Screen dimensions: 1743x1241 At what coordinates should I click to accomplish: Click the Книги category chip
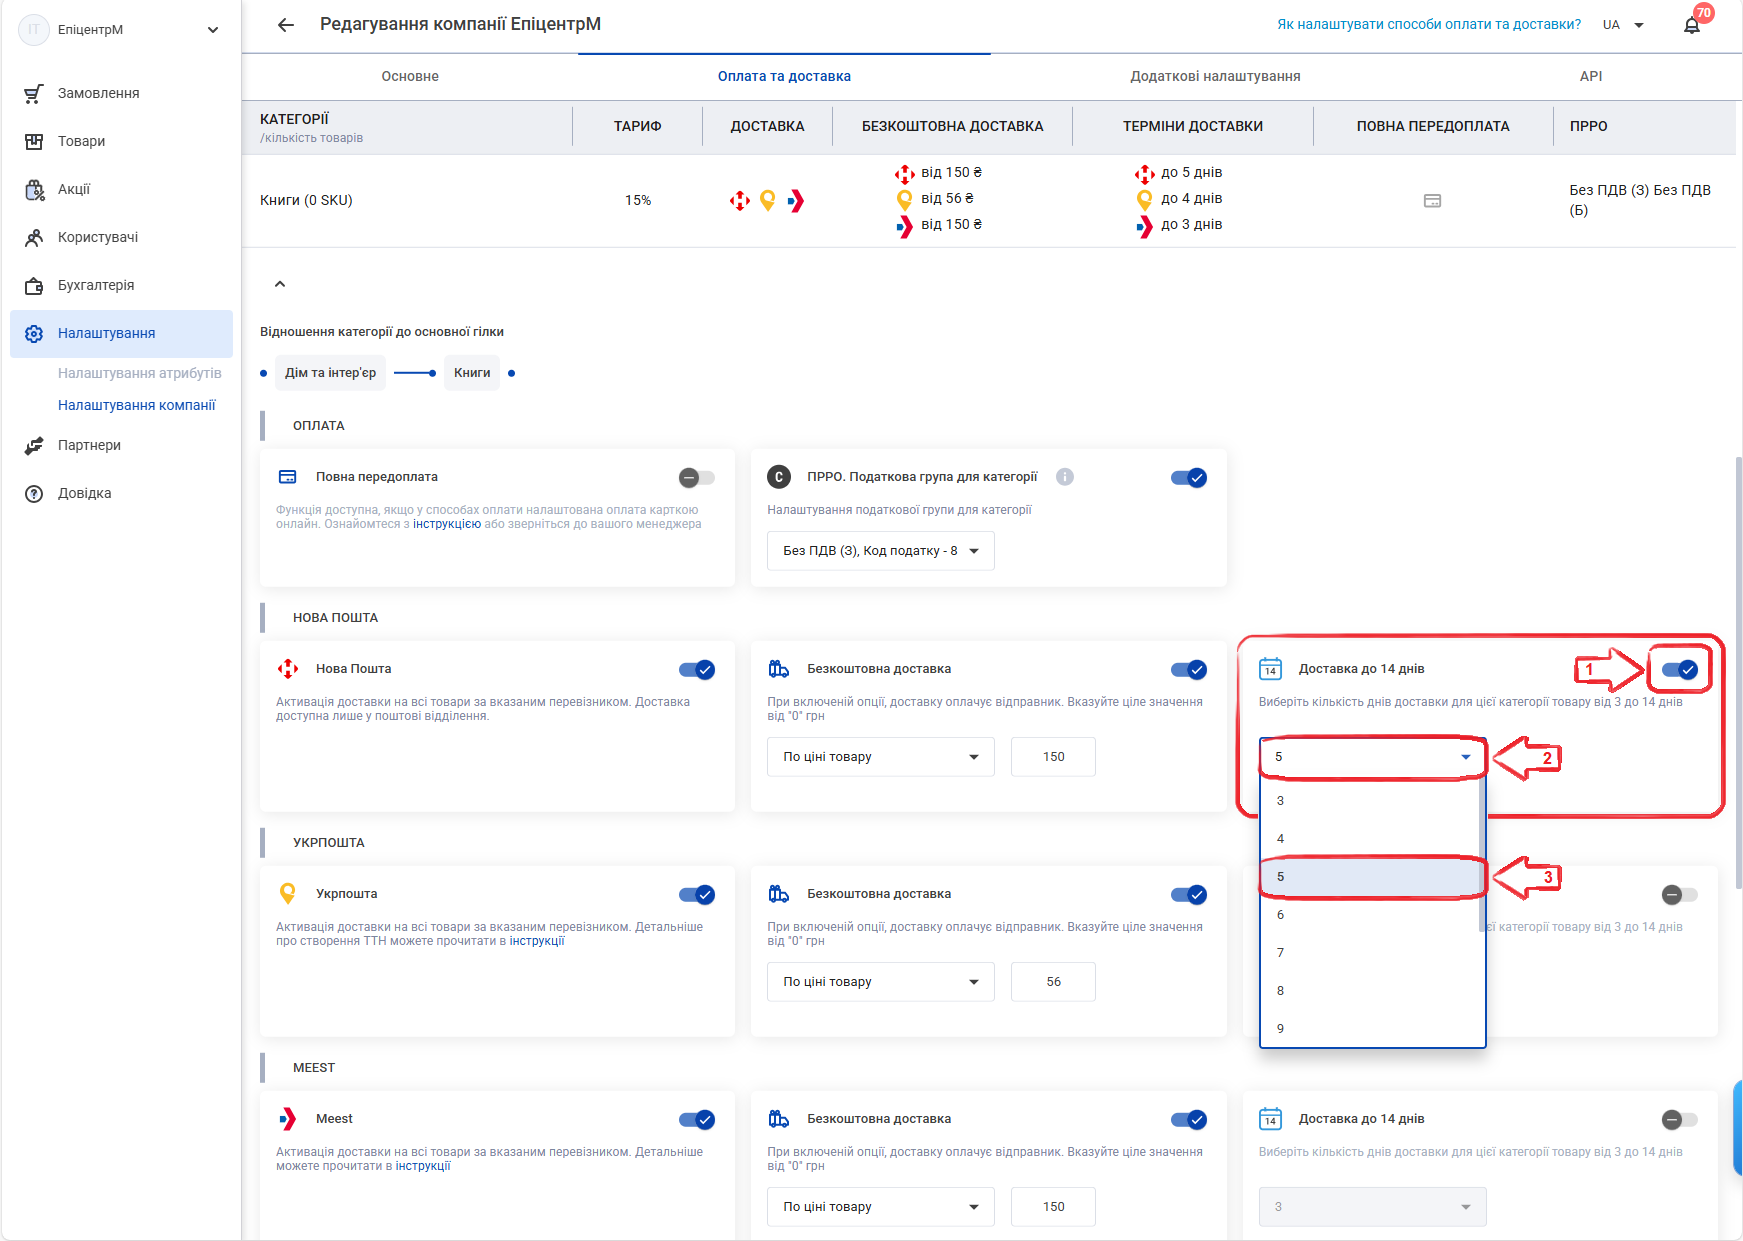click(472, 373)
